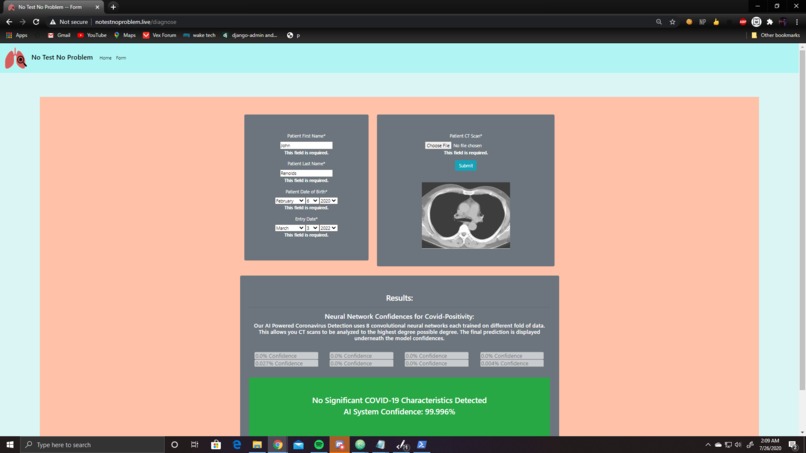This screenshot has height=453, width=806.
Task: Click the Not secure warning icon
Action: [52, 22]
